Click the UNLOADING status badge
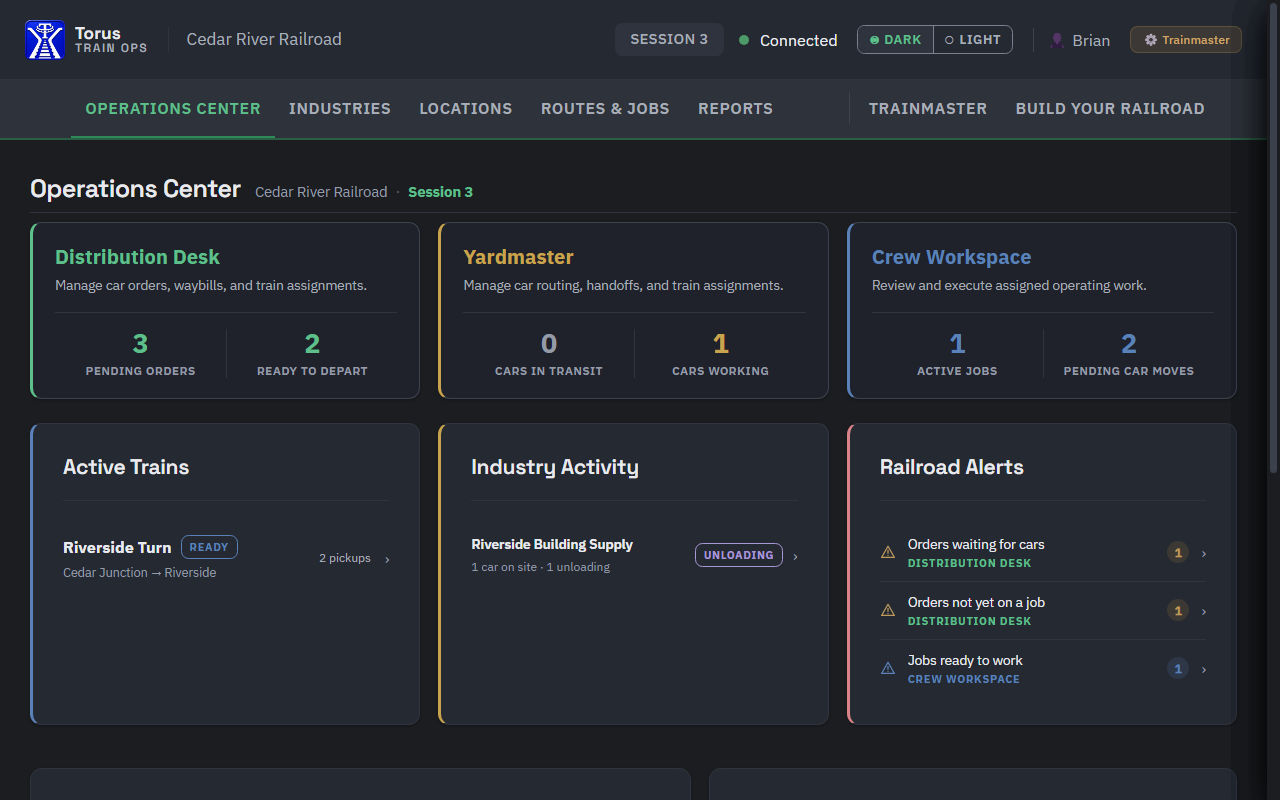 pos(739,555)
